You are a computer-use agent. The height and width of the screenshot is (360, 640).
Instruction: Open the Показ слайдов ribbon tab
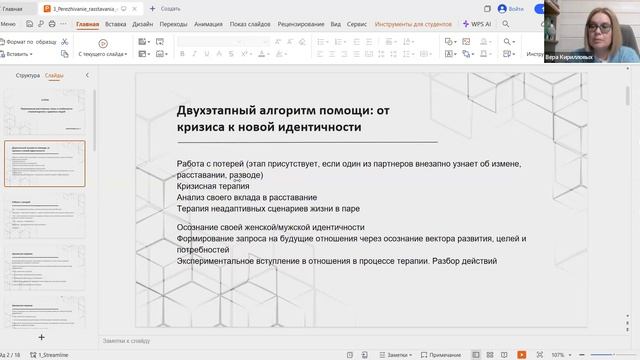pyautogui.click(x=250, y=24)
